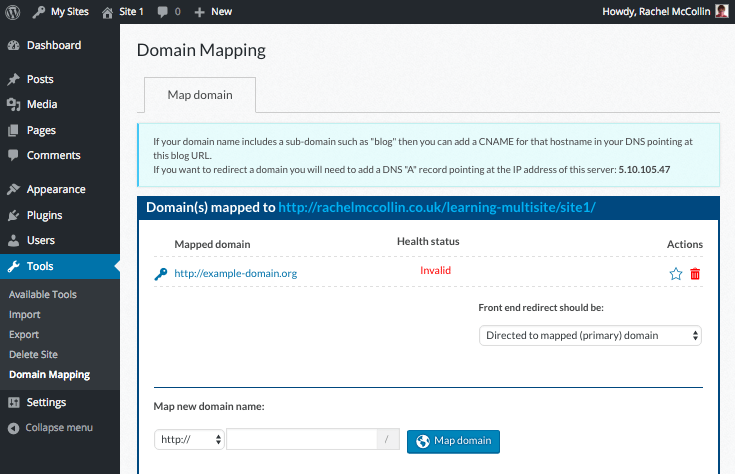Screen dimensions: 735x474
Task: Click the Map new domain name label
Action: tap(209, 406)
